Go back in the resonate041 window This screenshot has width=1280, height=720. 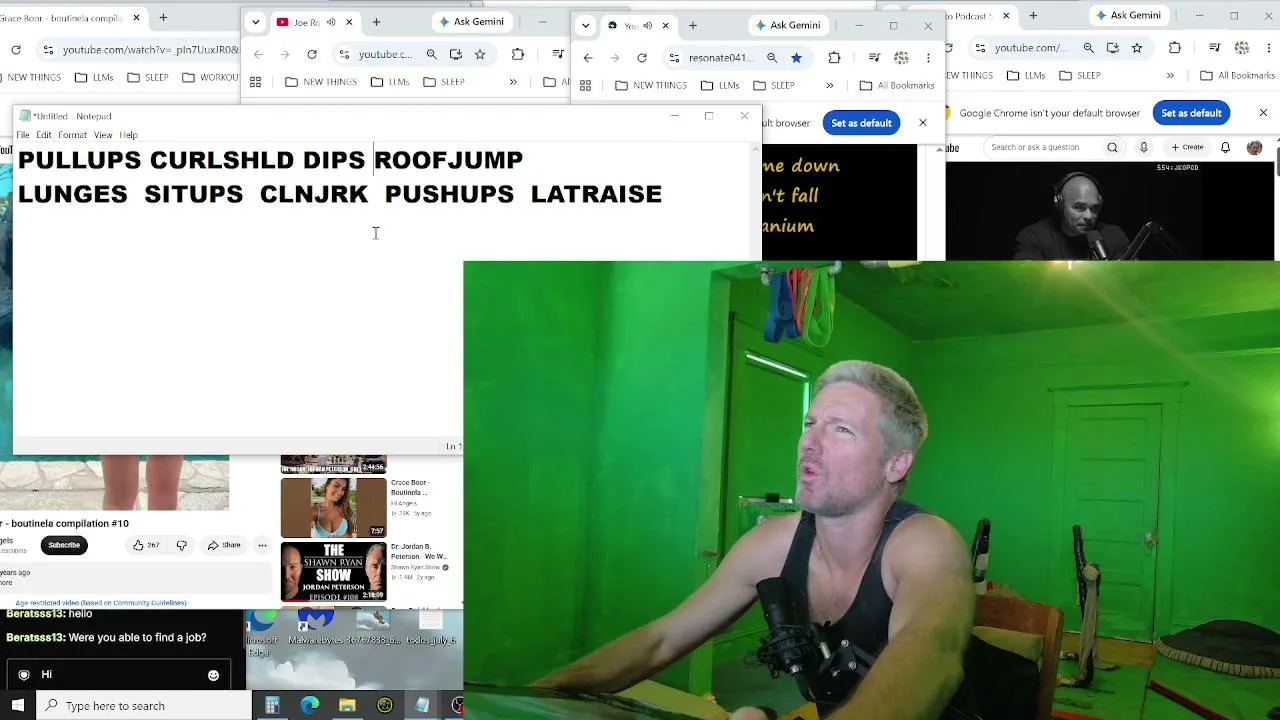pos(588,58)
